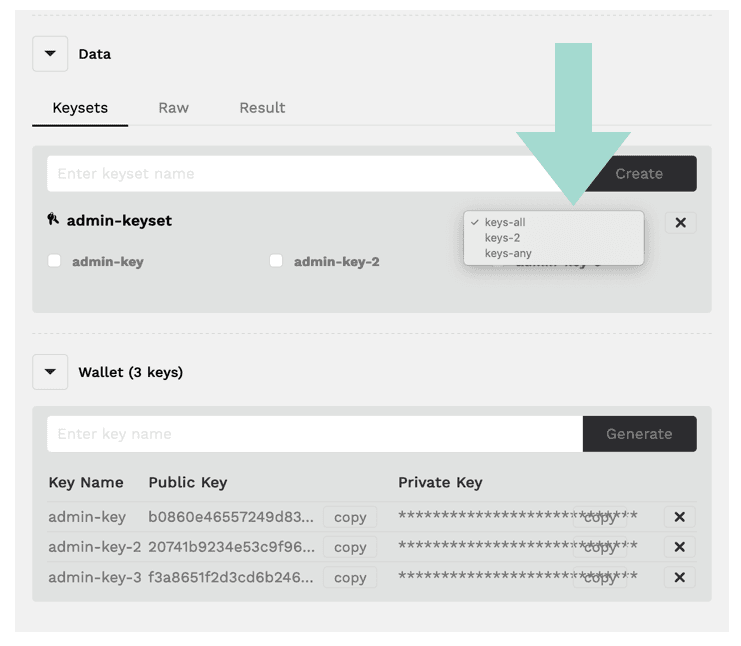Click the Generate key button

(x=639, y=434)
